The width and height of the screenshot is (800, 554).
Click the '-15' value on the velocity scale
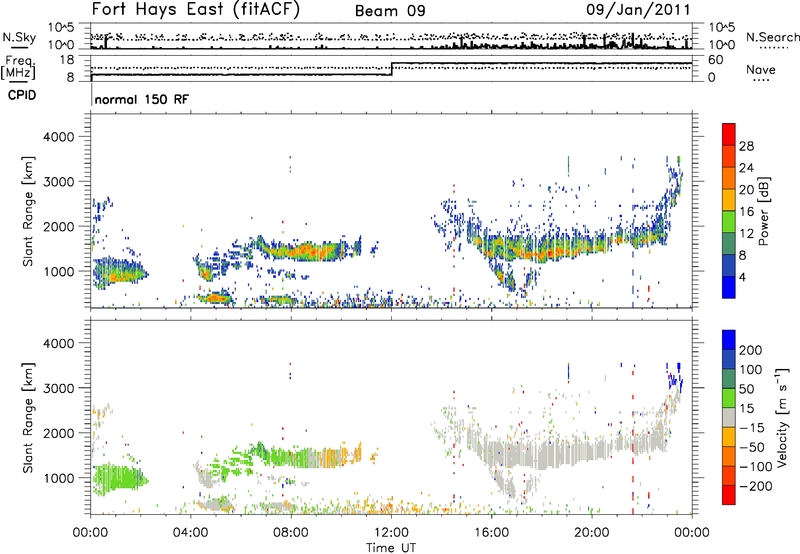(750, 427)
